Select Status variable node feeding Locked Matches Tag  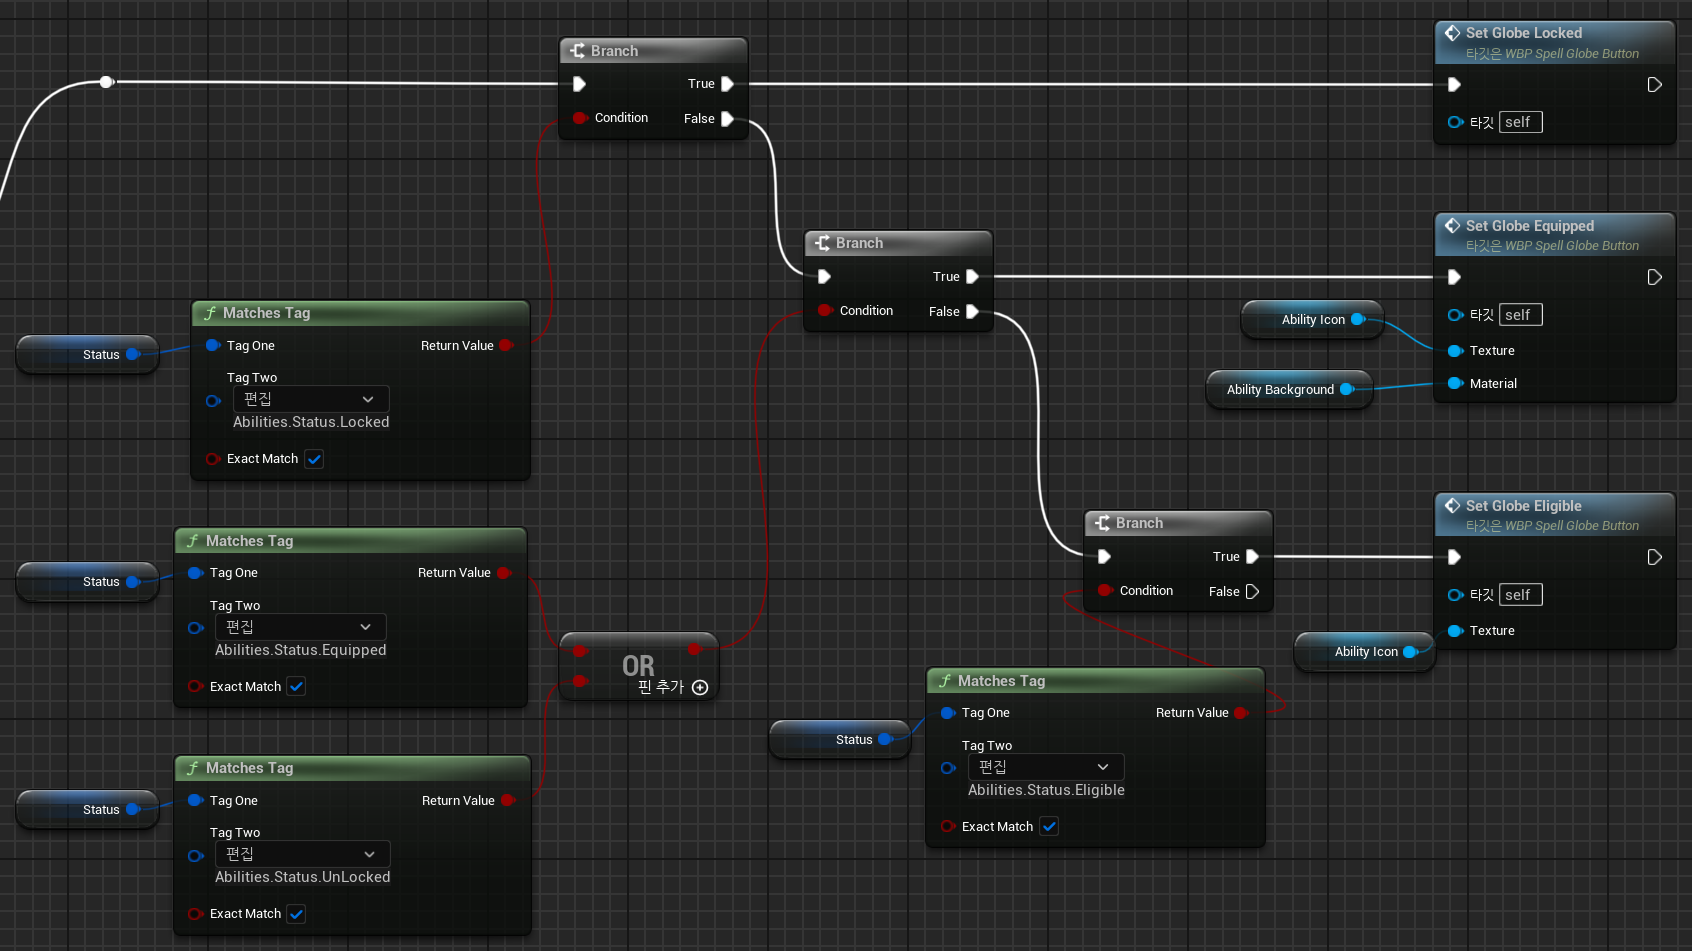88,355
